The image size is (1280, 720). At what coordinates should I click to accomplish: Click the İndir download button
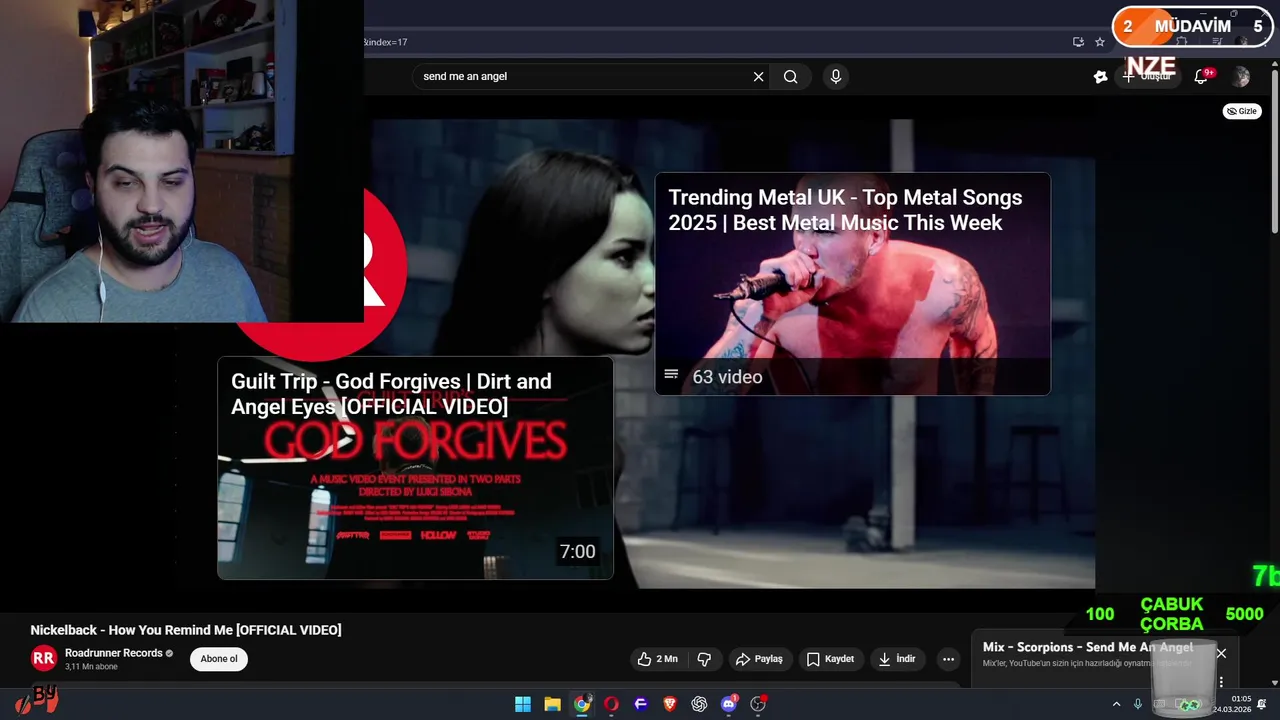pos(897,659)
